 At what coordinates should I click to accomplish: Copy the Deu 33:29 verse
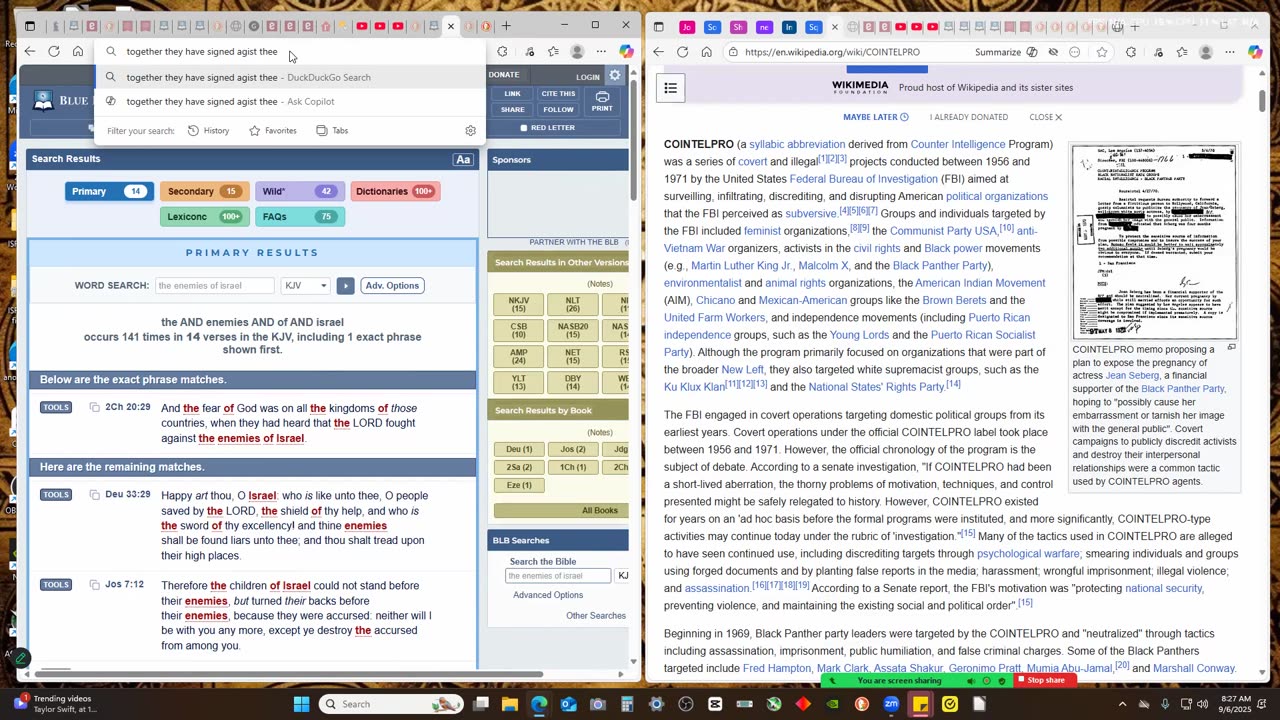point(95,495)
